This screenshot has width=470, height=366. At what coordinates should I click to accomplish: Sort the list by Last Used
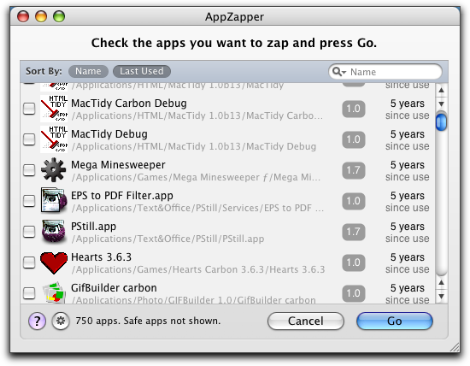[142, 71]
